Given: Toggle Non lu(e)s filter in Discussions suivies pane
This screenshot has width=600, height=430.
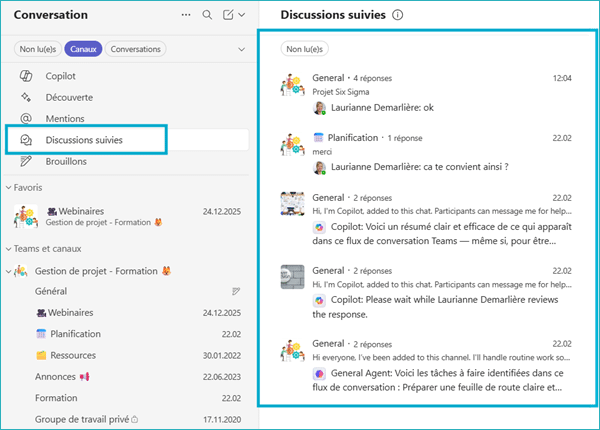Looking at the screenshot, I should 305,49.
